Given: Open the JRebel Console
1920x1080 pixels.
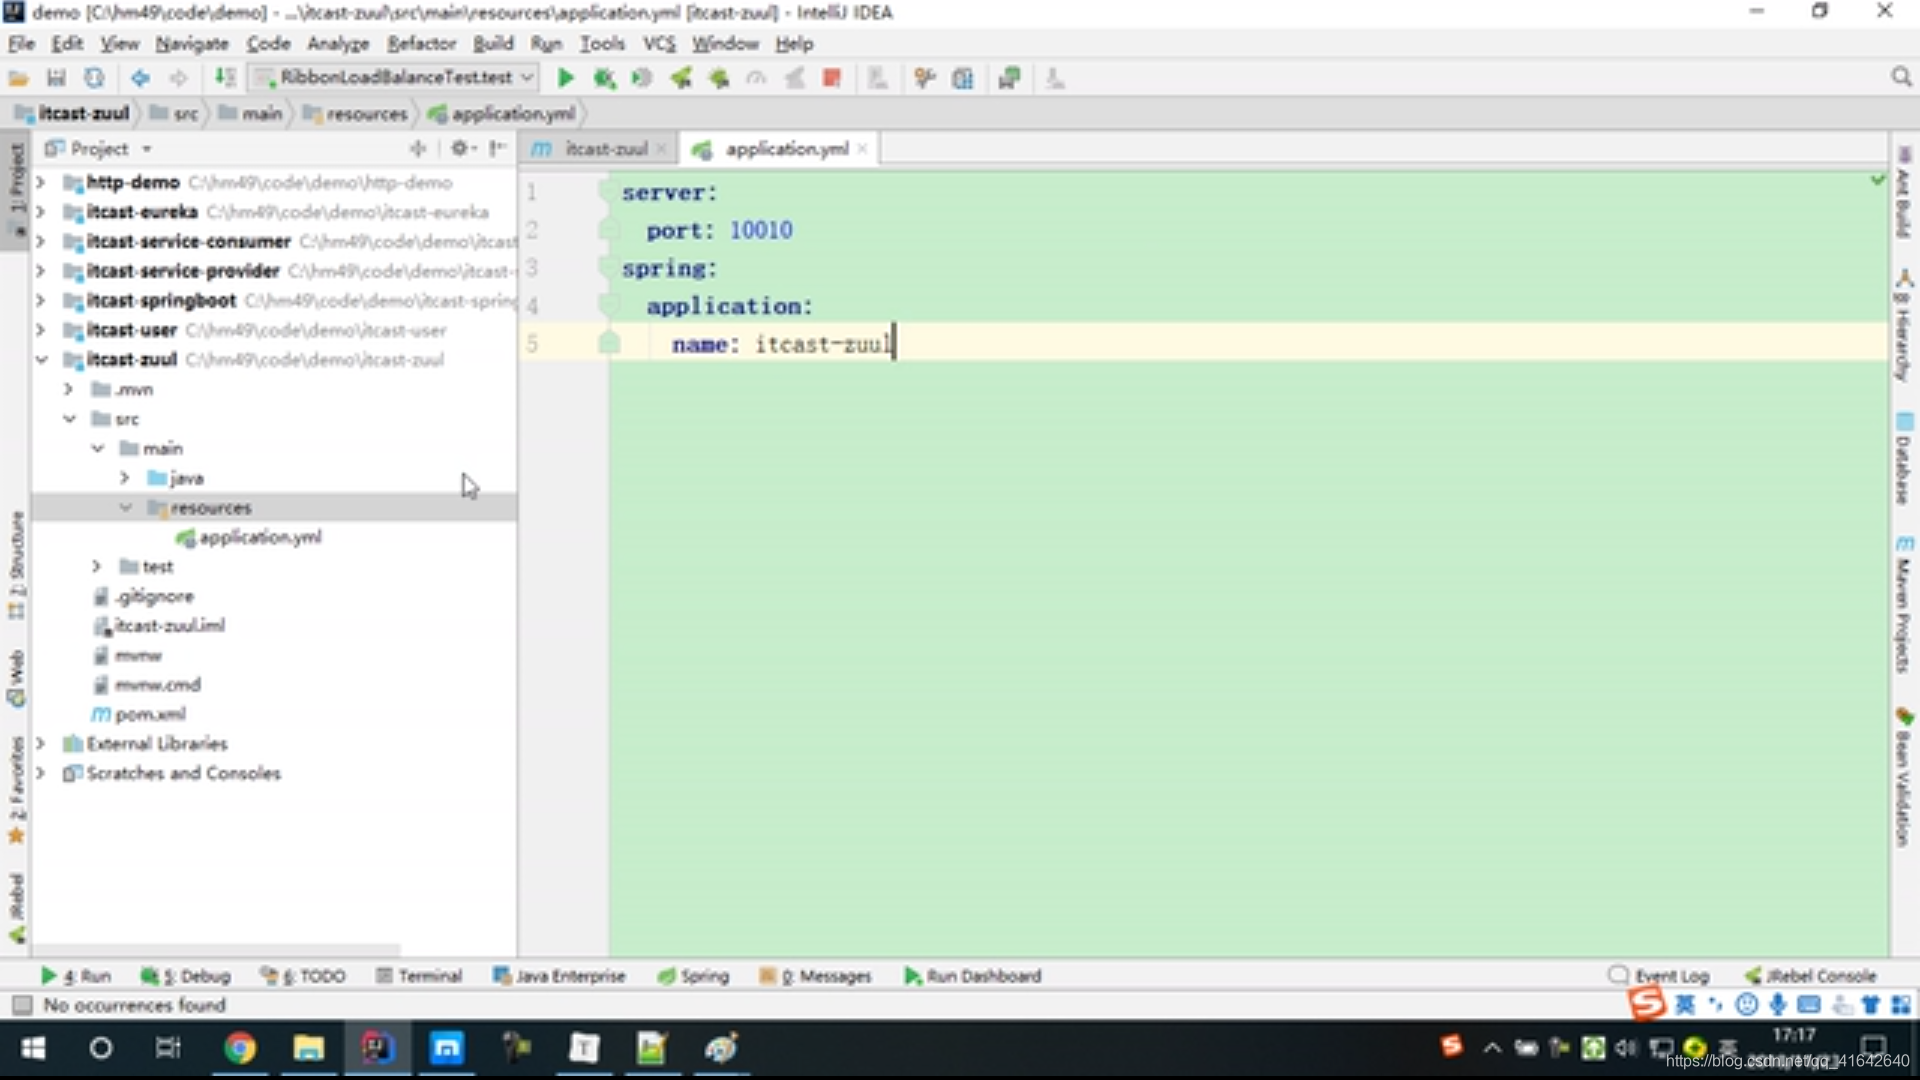Looking at the screenshot, I should (x=1811, y=975).
